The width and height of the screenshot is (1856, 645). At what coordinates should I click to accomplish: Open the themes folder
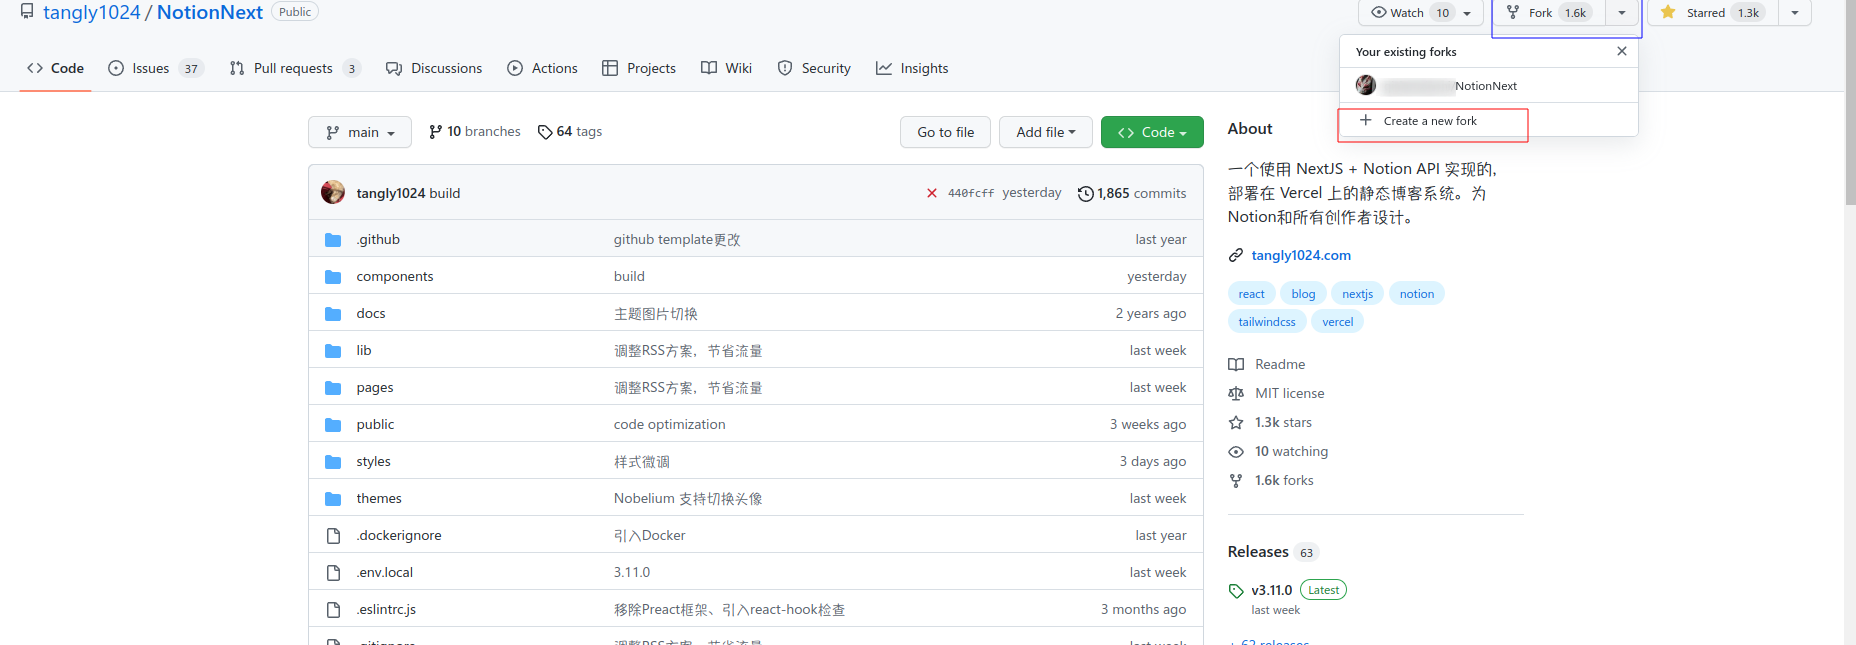[379, 498]
